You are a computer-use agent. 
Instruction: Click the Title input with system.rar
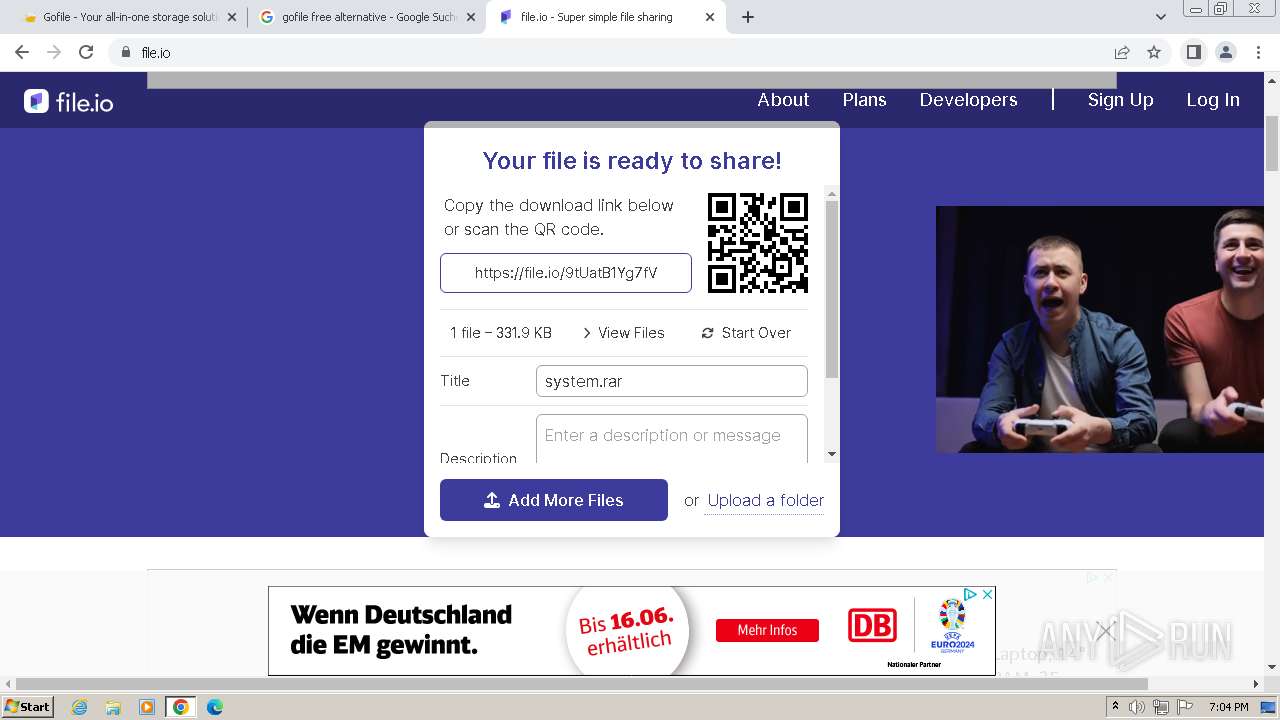pyautogui.click(x=672, y=381)
